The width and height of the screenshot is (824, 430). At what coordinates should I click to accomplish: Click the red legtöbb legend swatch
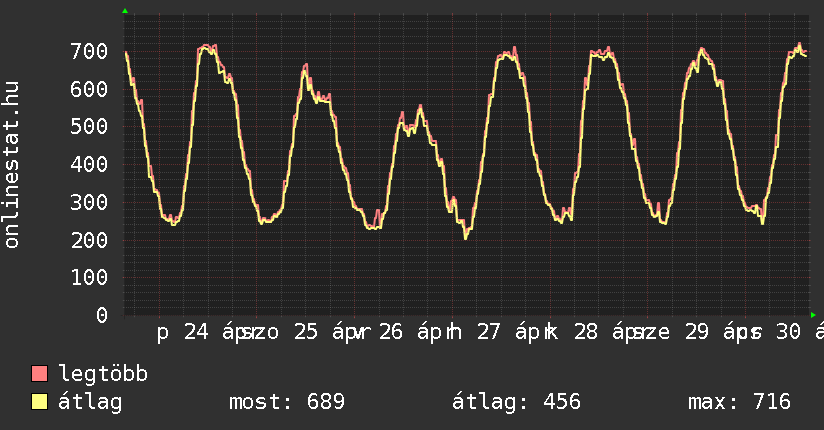pyautogui.click(x=40, y=375)
